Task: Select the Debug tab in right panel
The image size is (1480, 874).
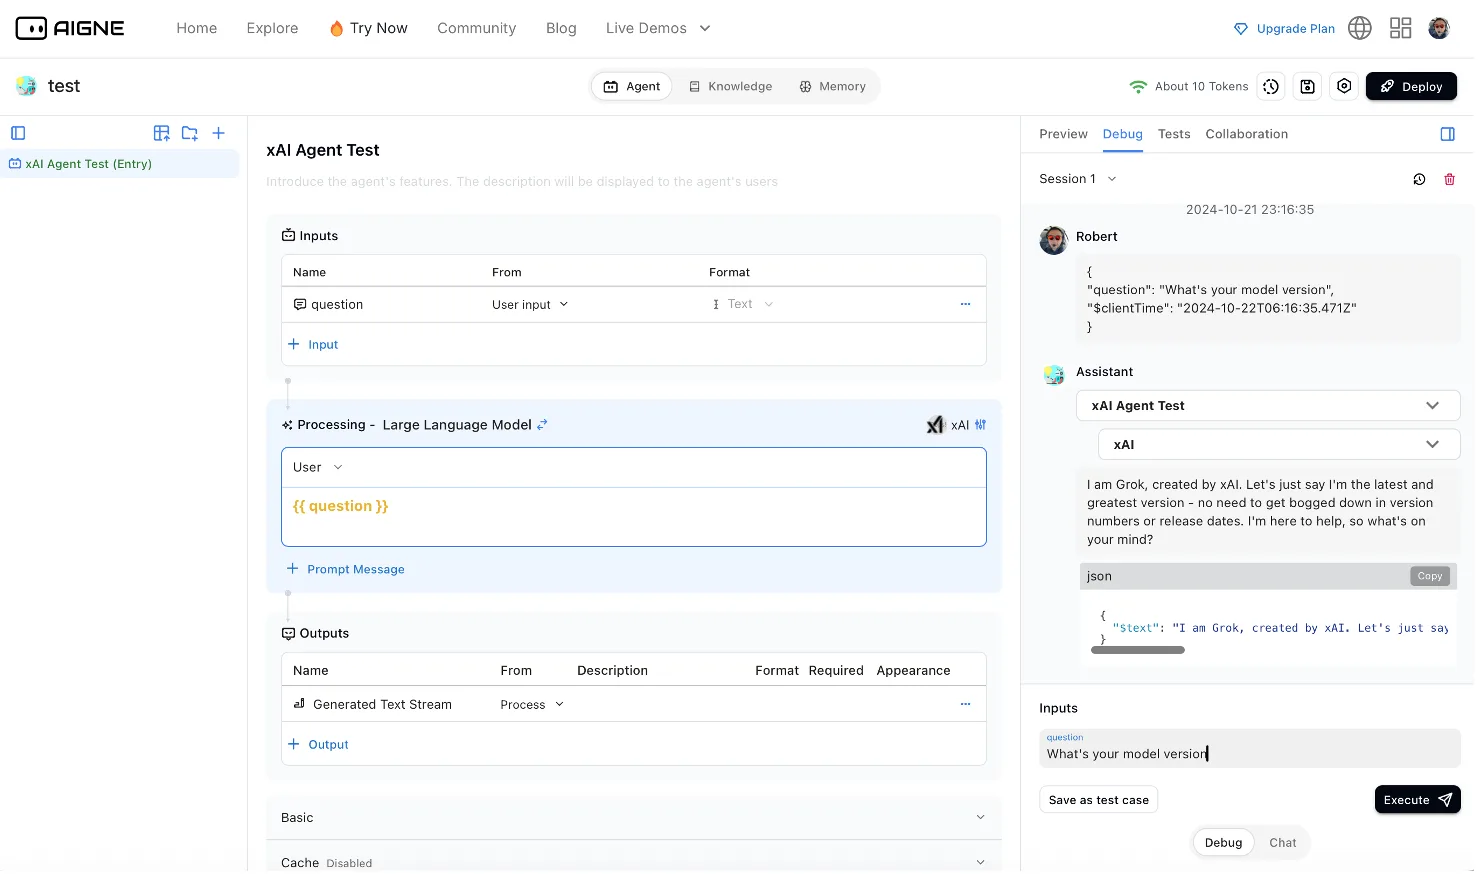Action: pos(1122,134)
